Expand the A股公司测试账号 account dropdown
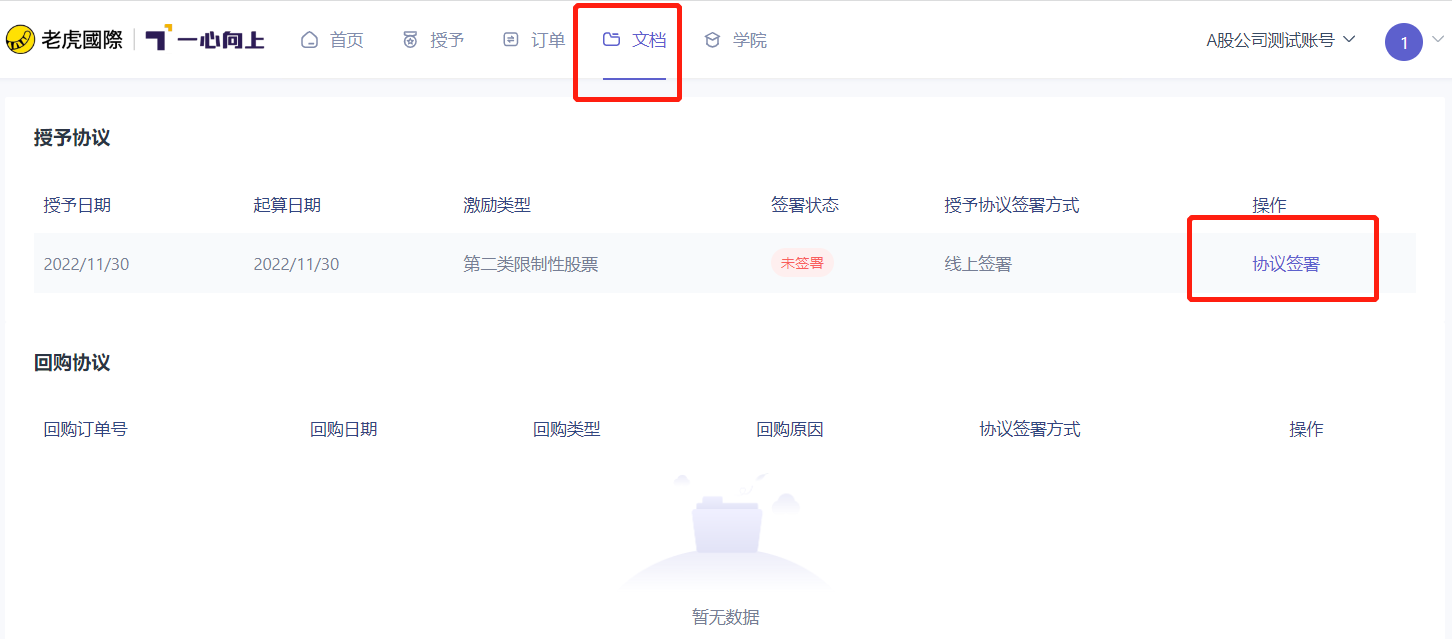Image resolution: width=1452 pixels, height=639 pixels. (1281, 40)
